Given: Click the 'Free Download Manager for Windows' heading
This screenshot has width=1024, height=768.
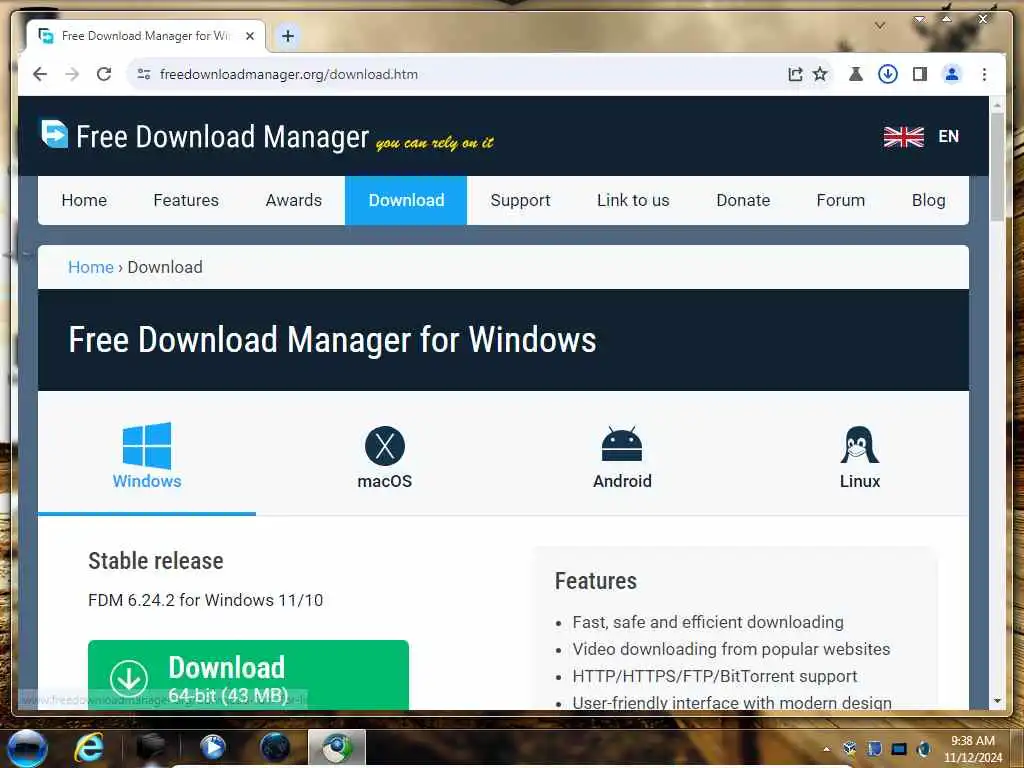Looking at the screenshot, I should pos(332,340).
